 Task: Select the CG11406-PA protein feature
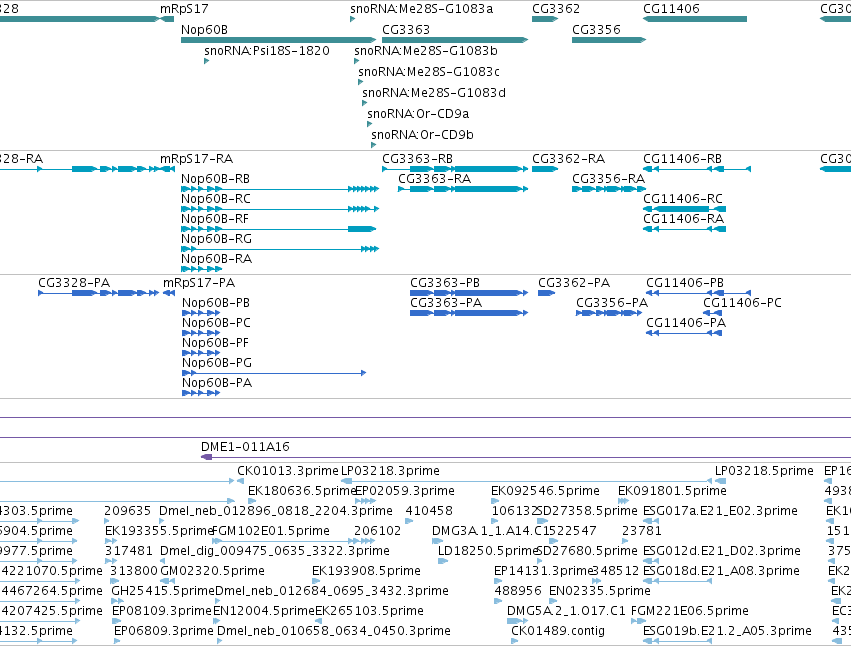click(x=684, y=333)
